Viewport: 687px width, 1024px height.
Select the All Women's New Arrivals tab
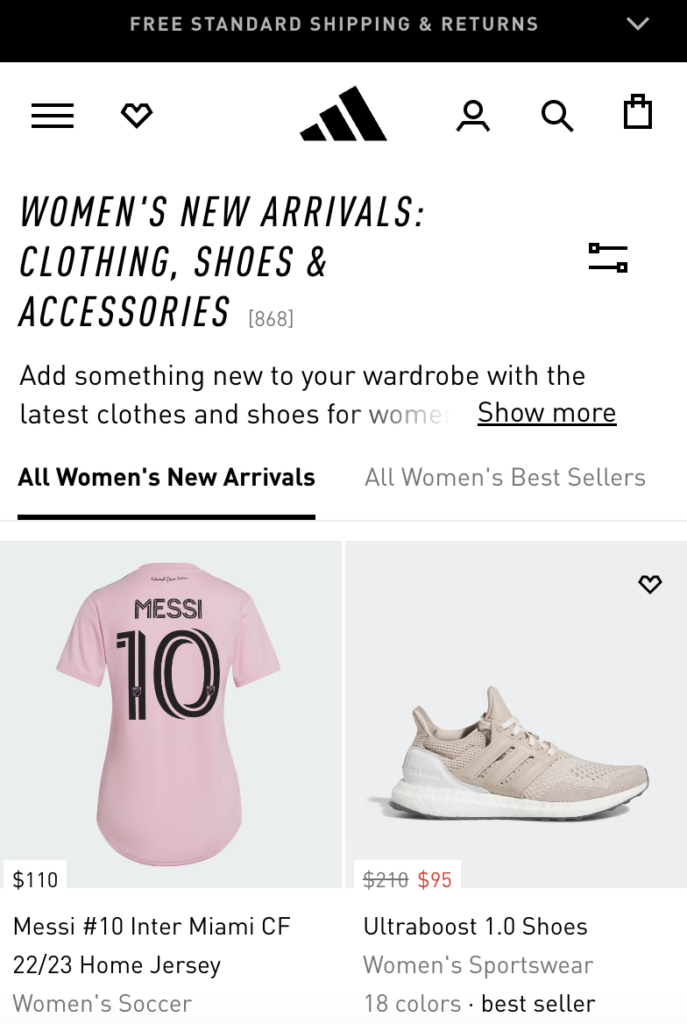(166, 478)
